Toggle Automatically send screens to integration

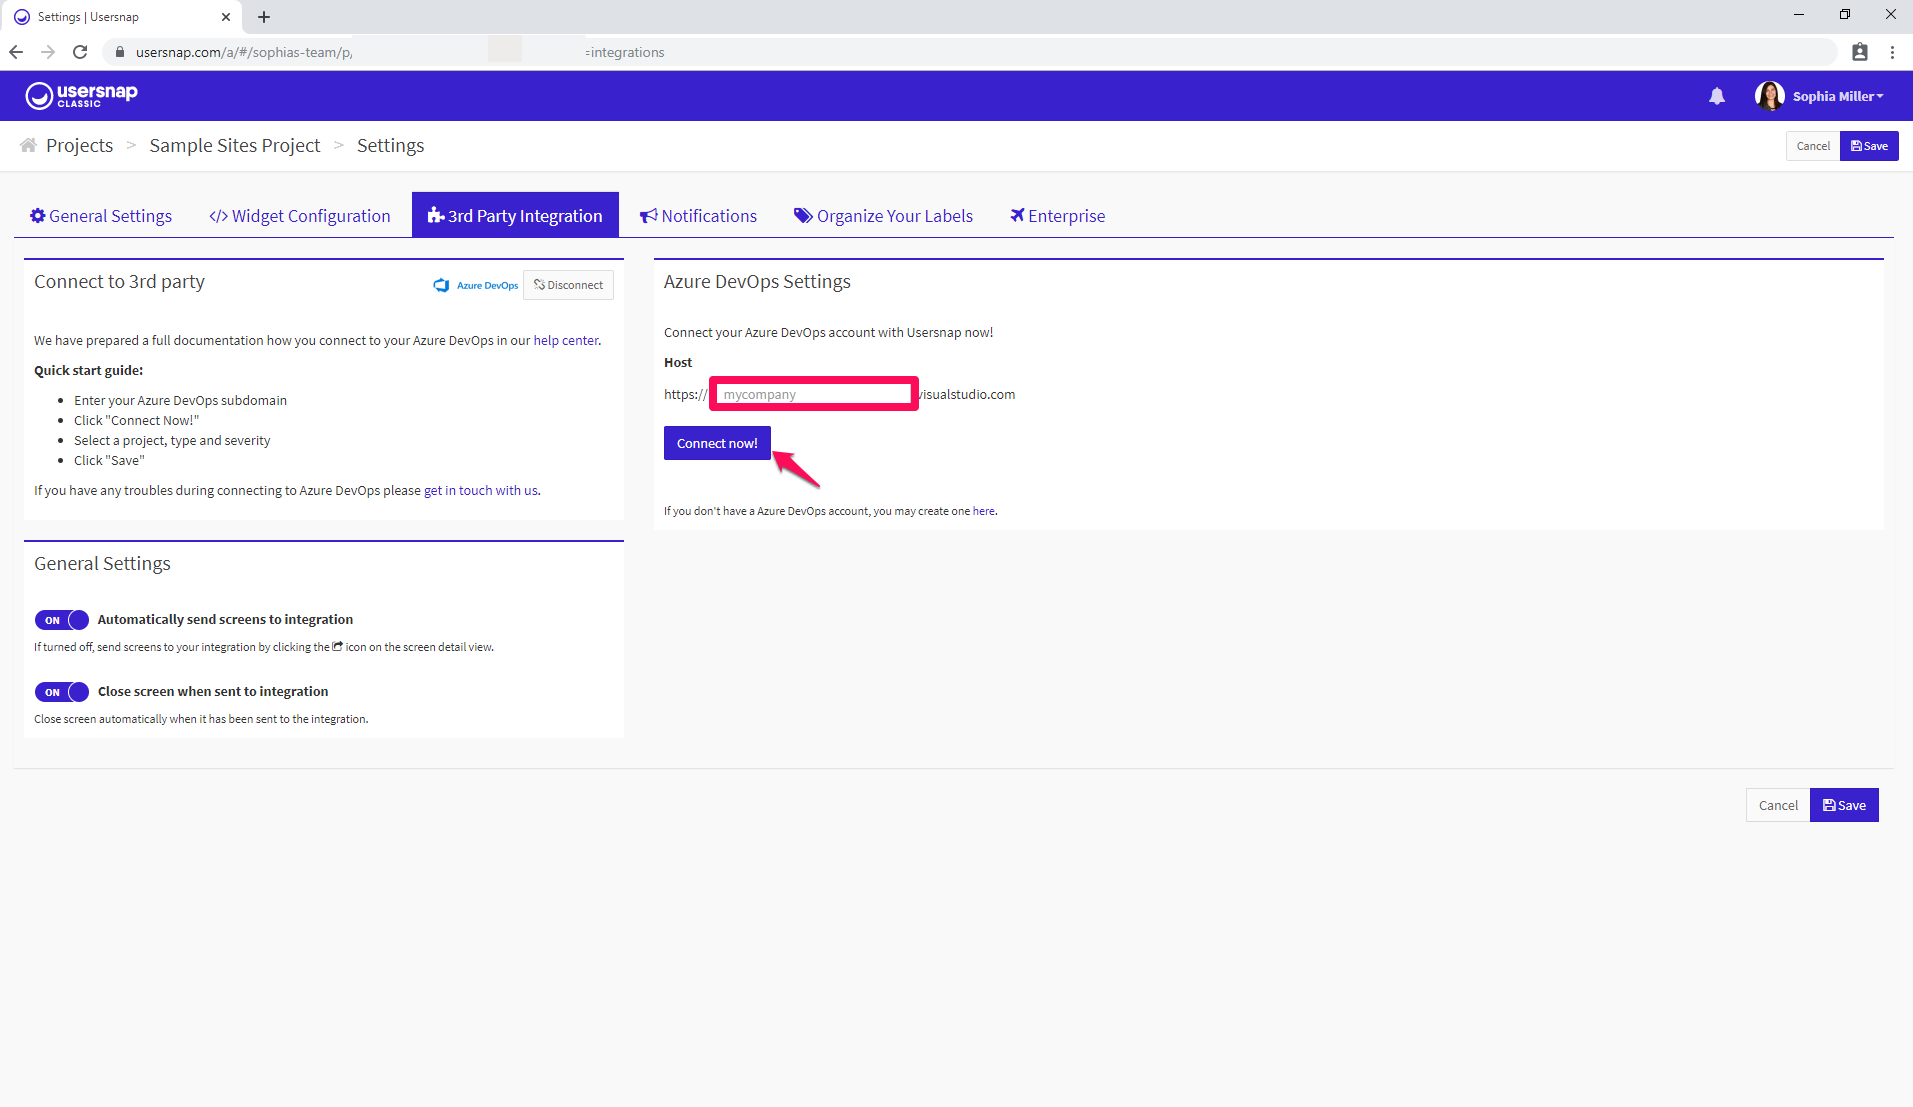click(62, 620)
